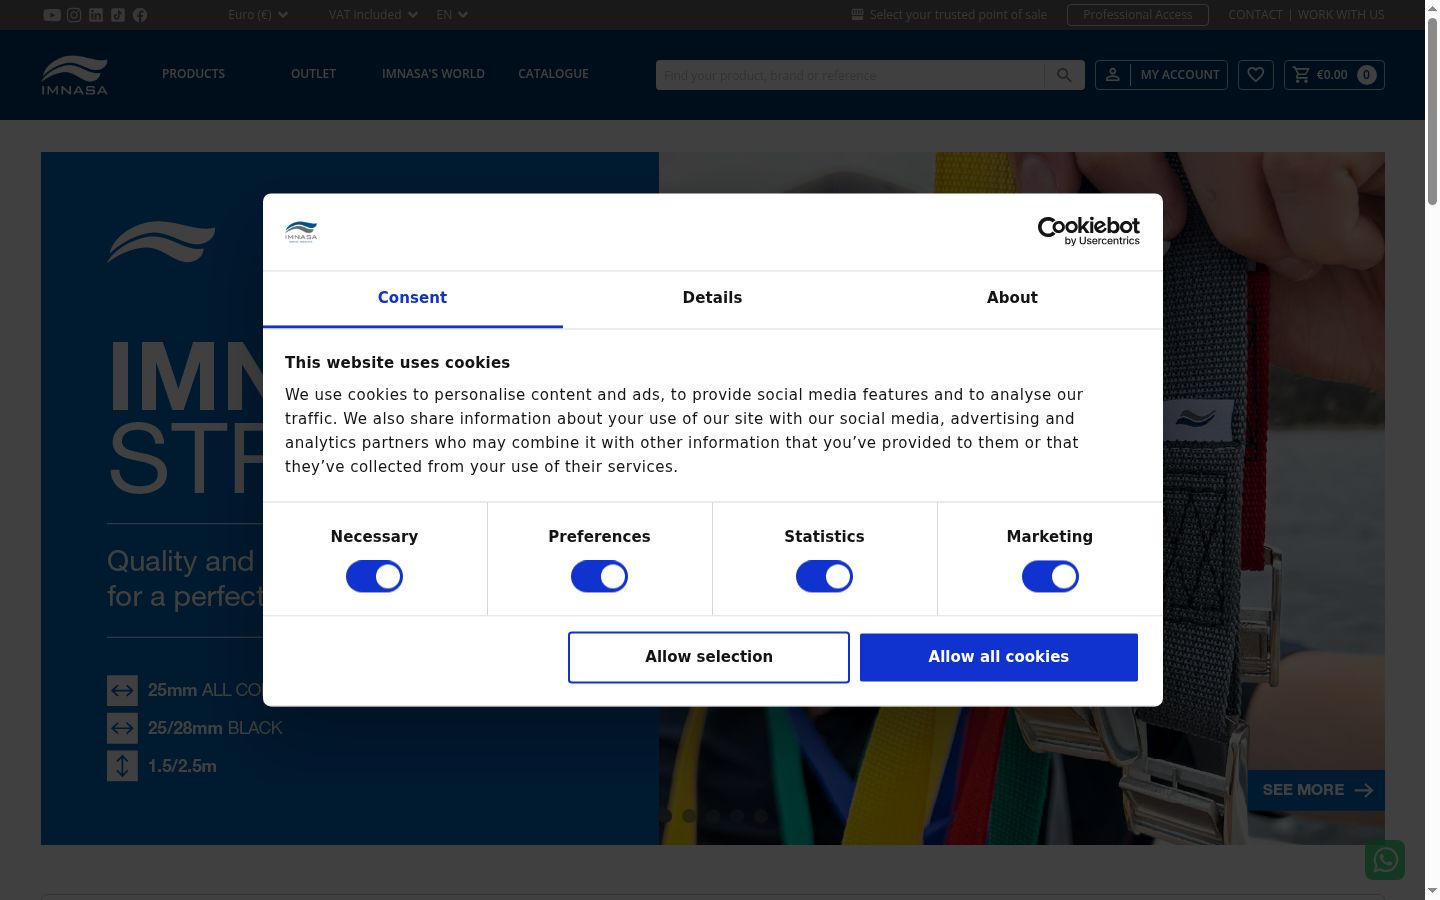Open the YouTube social icon
Viewport: 1440px width, 900px height.
52,15
